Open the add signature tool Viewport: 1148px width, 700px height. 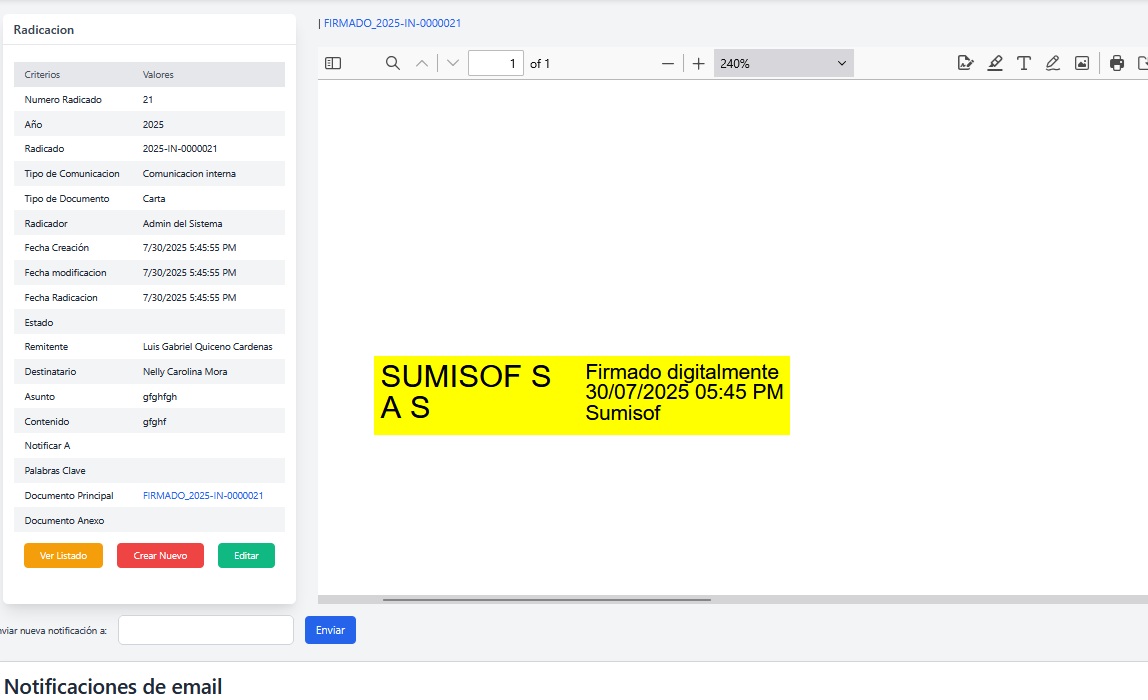[x=965, y=63]
